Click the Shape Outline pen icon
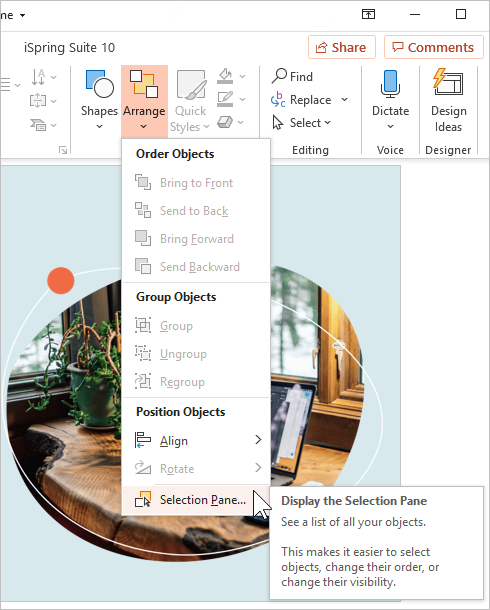This screenshot has height=610, width=490. point(225,99)
